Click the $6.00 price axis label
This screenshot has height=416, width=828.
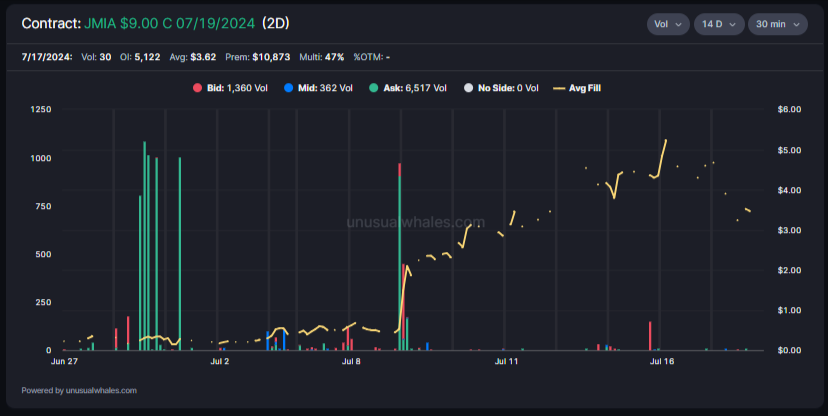point(789,109)
